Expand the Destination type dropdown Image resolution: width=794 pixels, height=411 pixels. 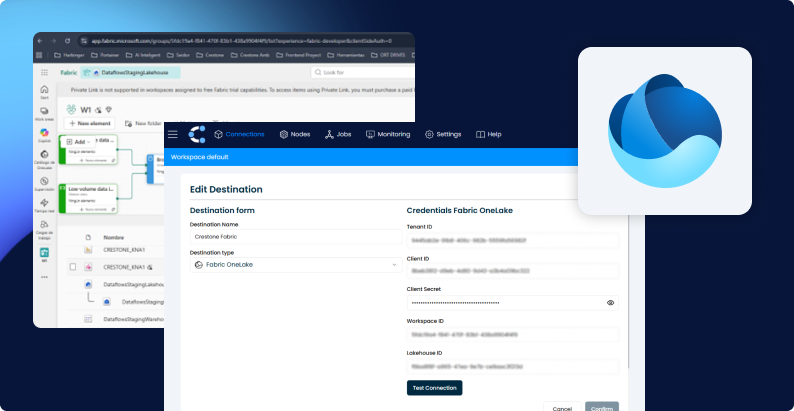coord(296,265)
